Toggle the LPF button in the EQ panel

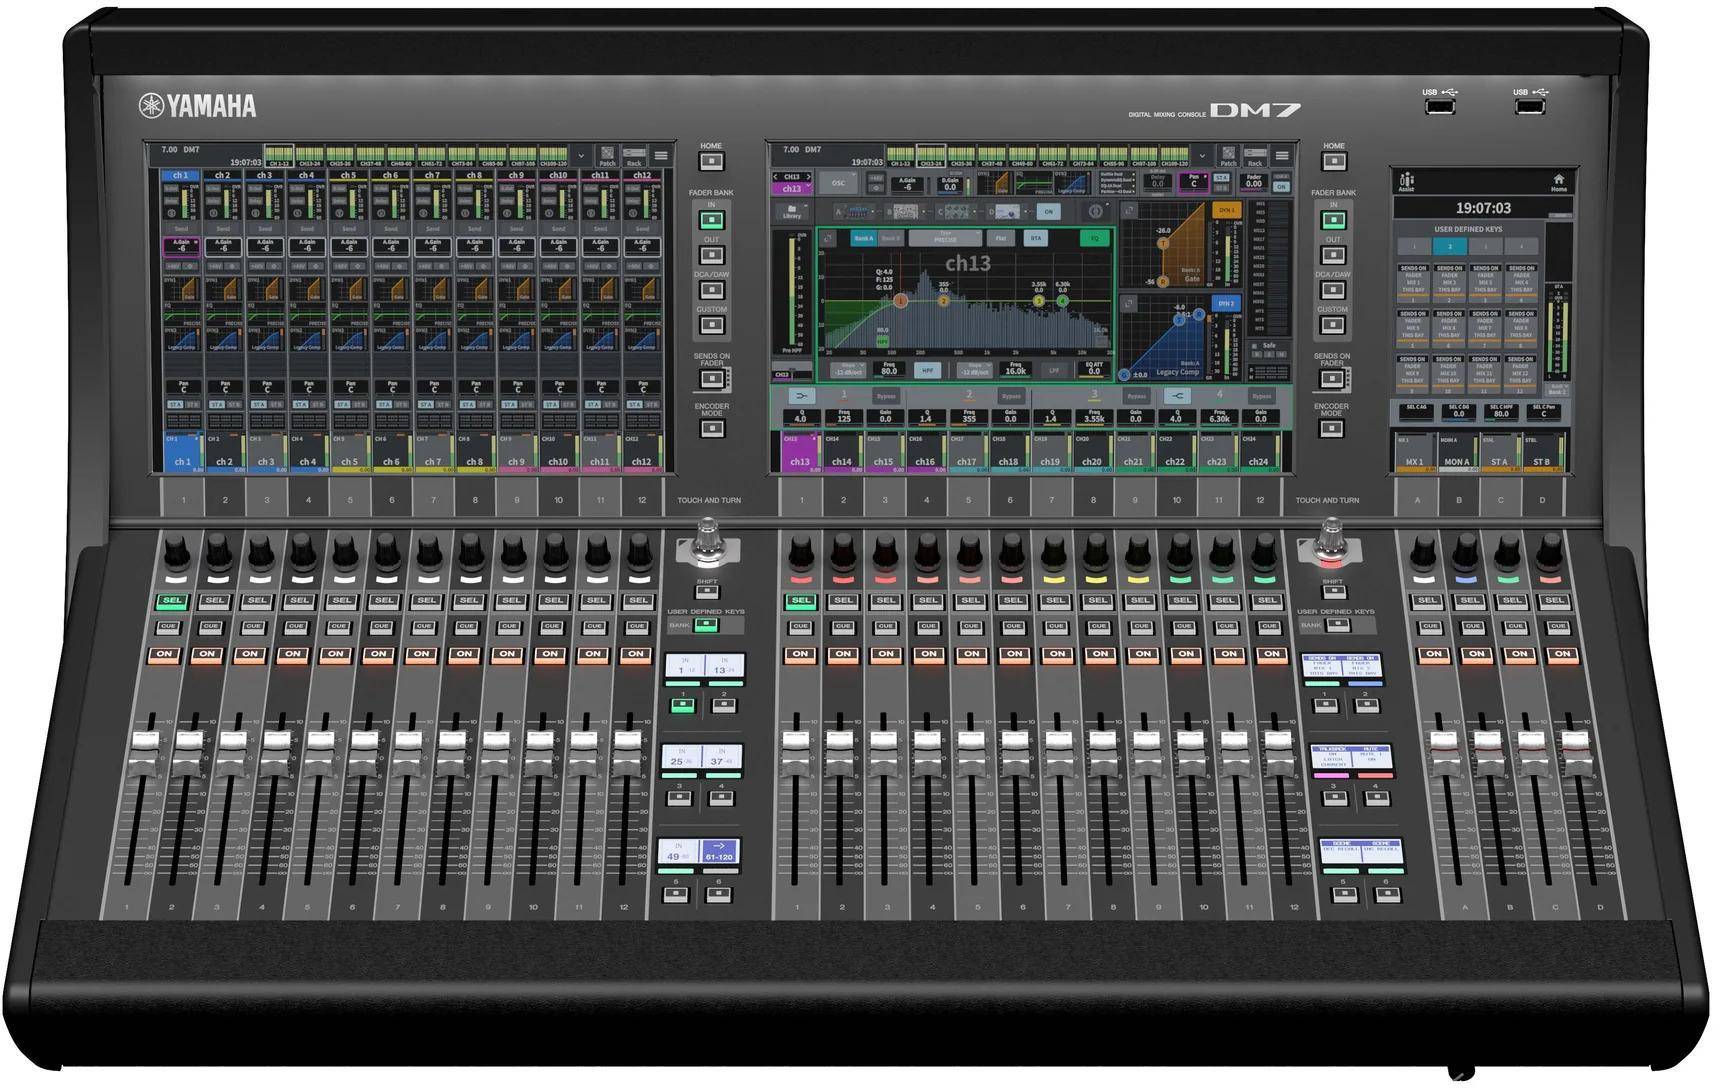(1053, 371)
